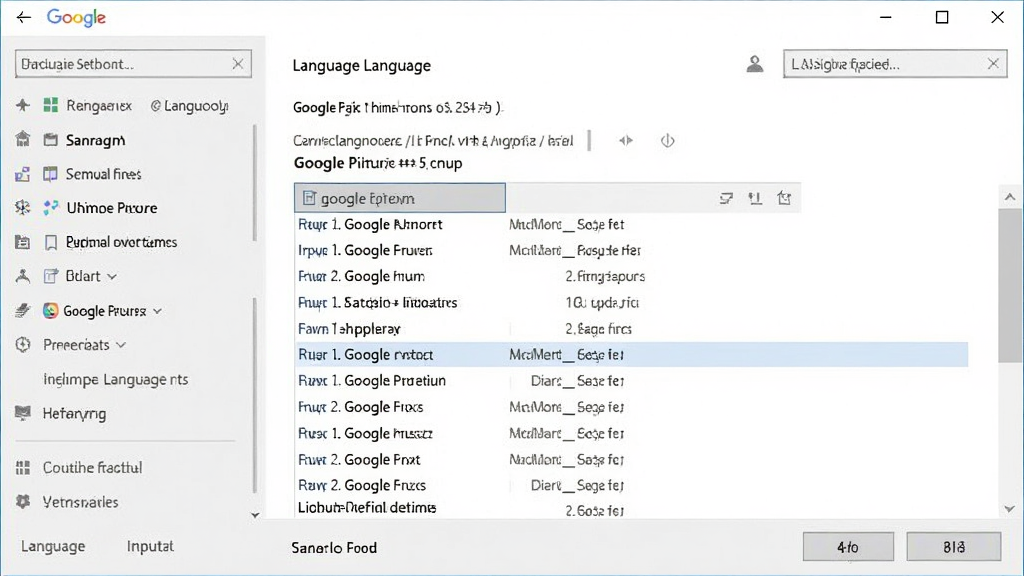Click the sort icon in the list toolbar
The width and height of the screenshot is (1024, 576).
click(x=756, y=198)
